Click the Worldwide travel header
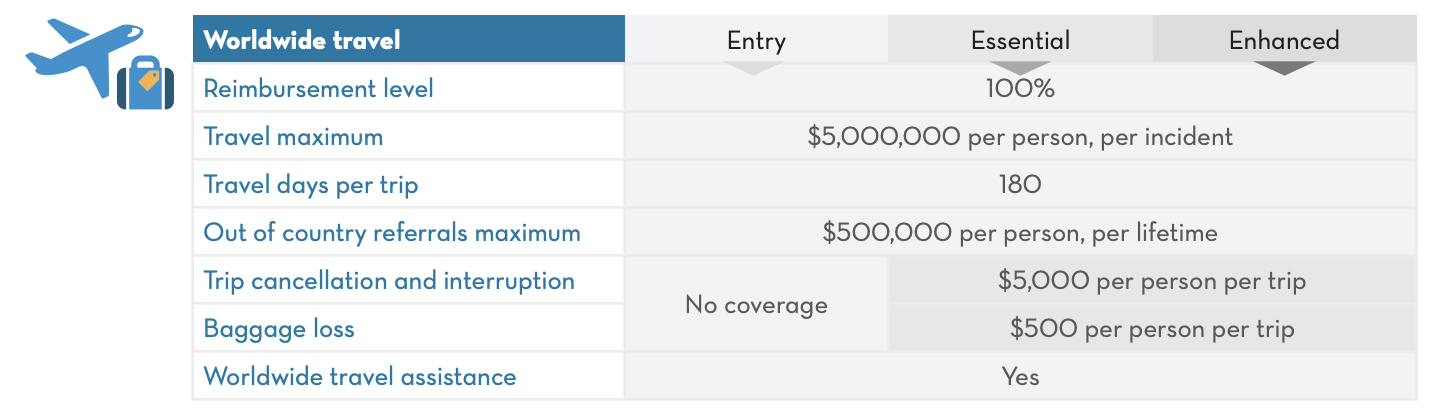The image size is (1440, 418). click(302, 40)
